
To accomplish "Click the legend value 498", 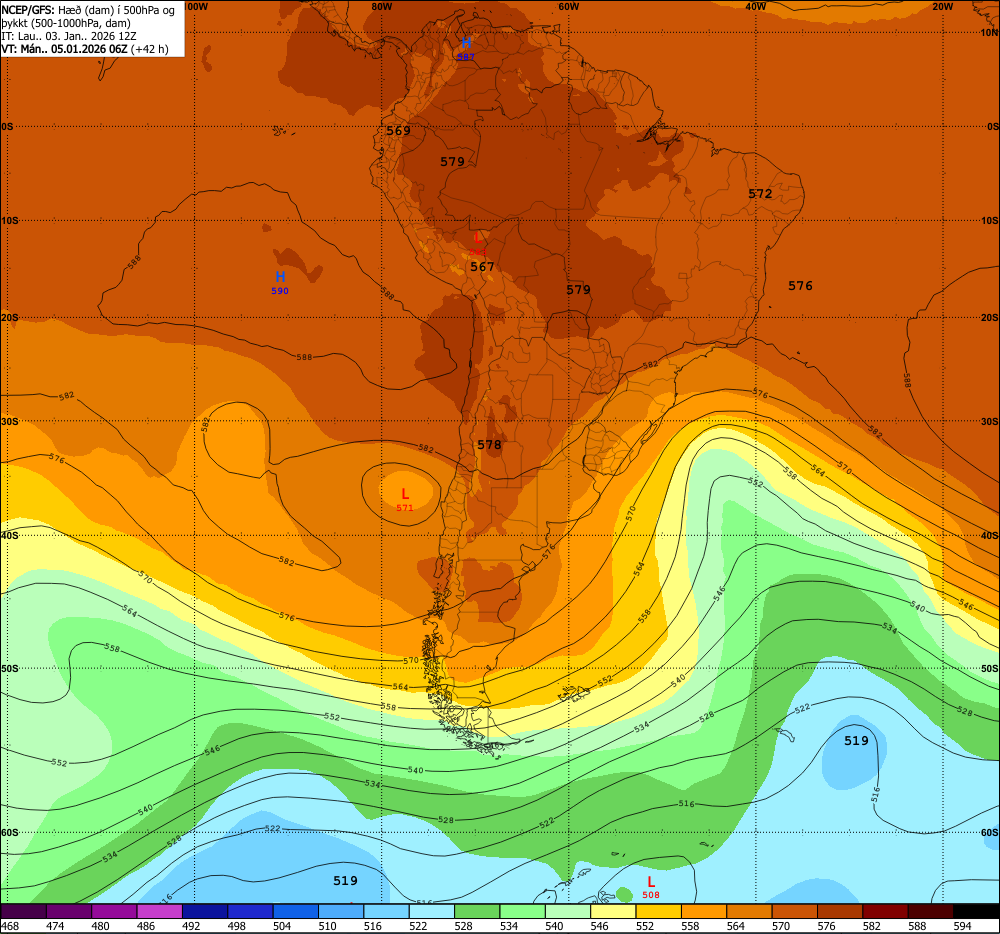I will pos(237,926).
